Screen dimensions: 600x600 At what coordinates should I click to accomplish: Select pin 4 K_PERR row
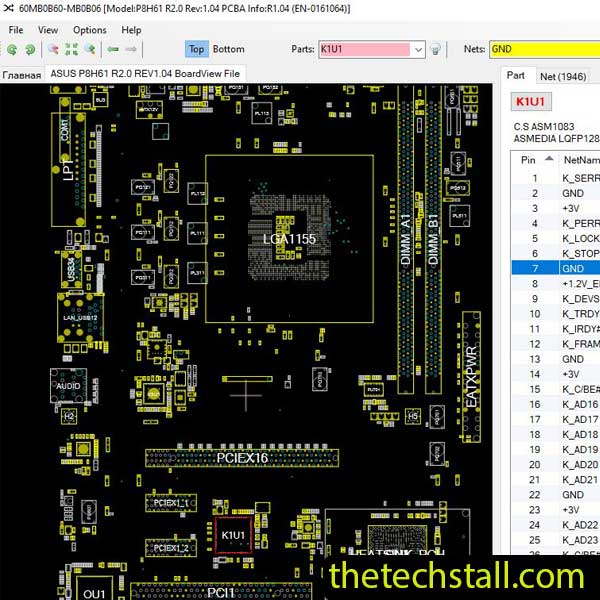tap(556, 223)
